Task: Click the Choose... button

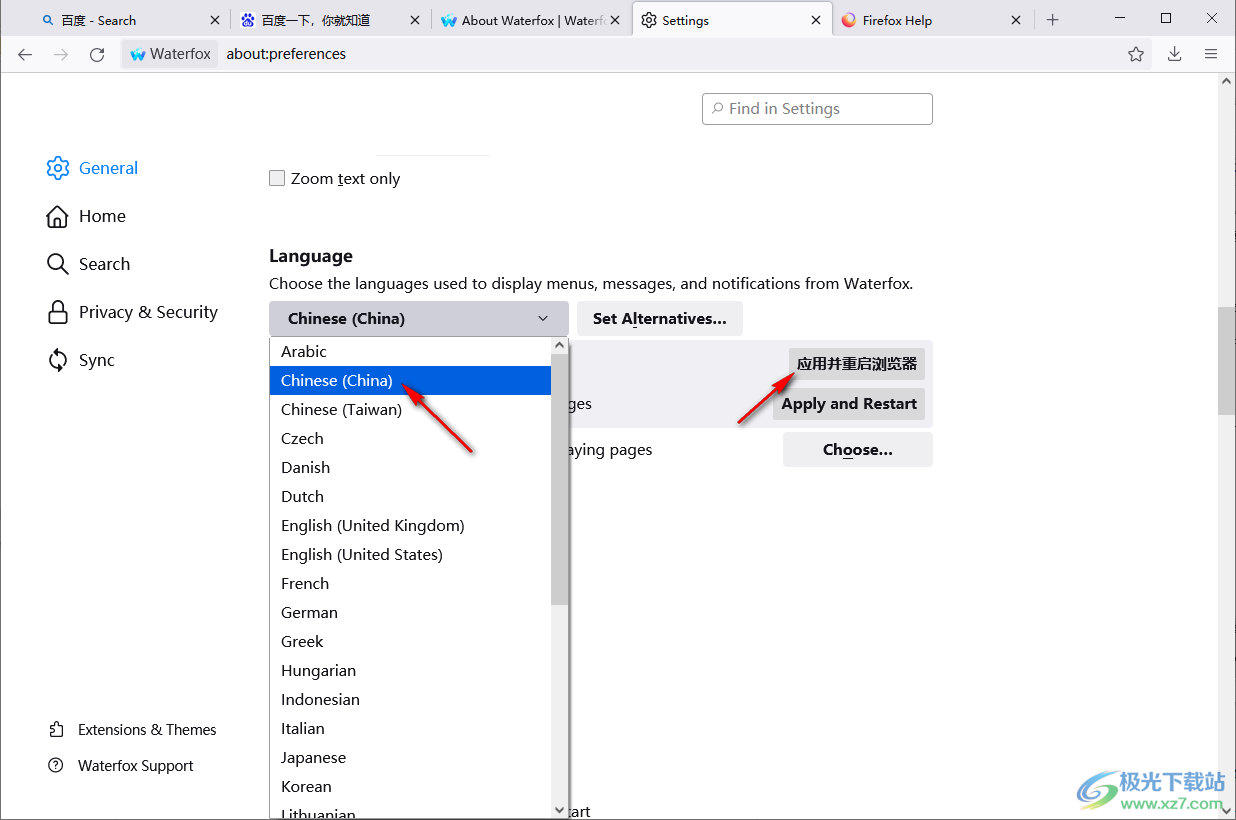Action: pos(858,450)
